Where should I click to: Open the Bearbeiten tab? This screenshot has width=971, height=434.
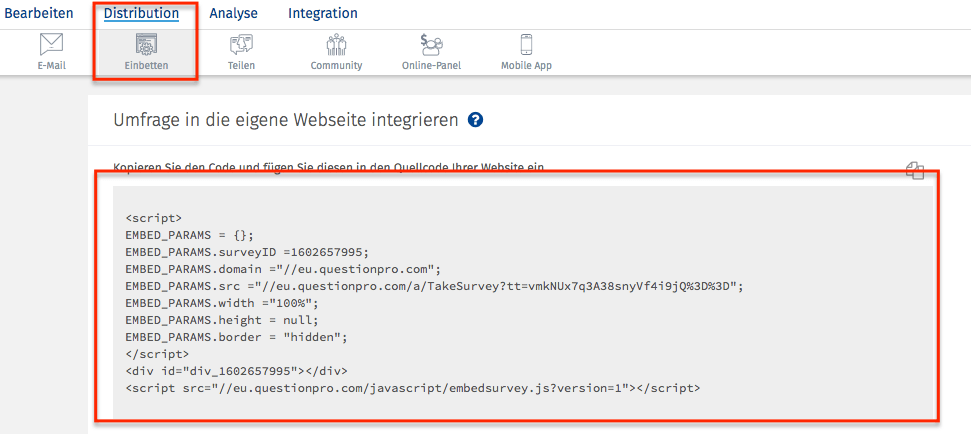(x=38, y=13)
